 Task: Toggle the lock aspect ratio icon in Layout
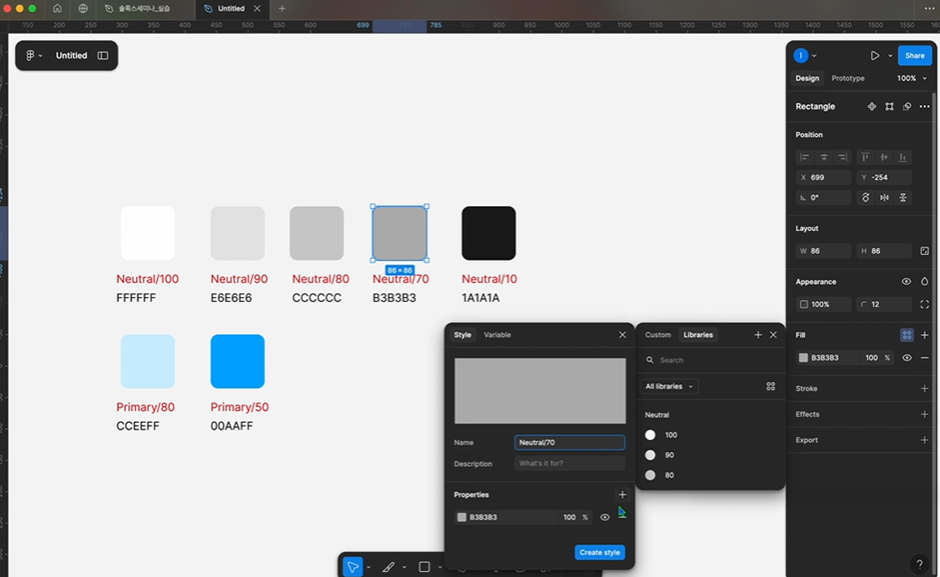tap(924, 251)
